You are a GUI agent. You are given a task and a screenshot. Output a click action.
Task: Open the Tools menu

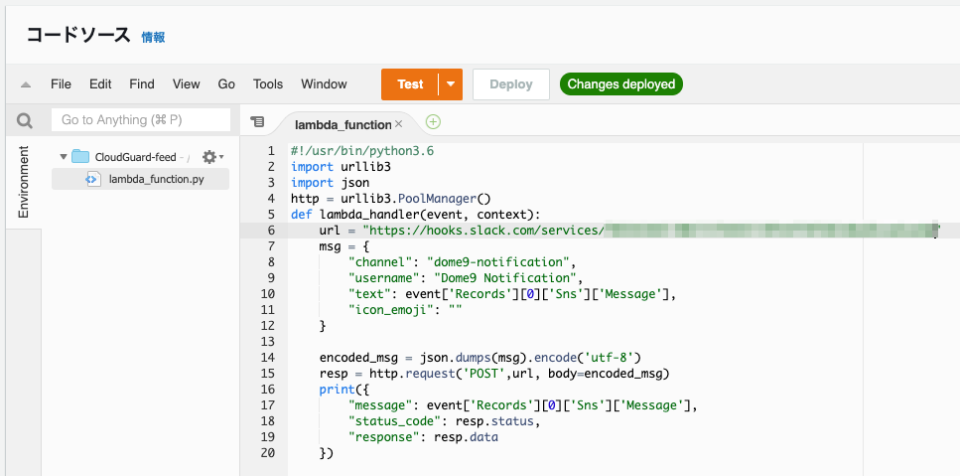268,84
